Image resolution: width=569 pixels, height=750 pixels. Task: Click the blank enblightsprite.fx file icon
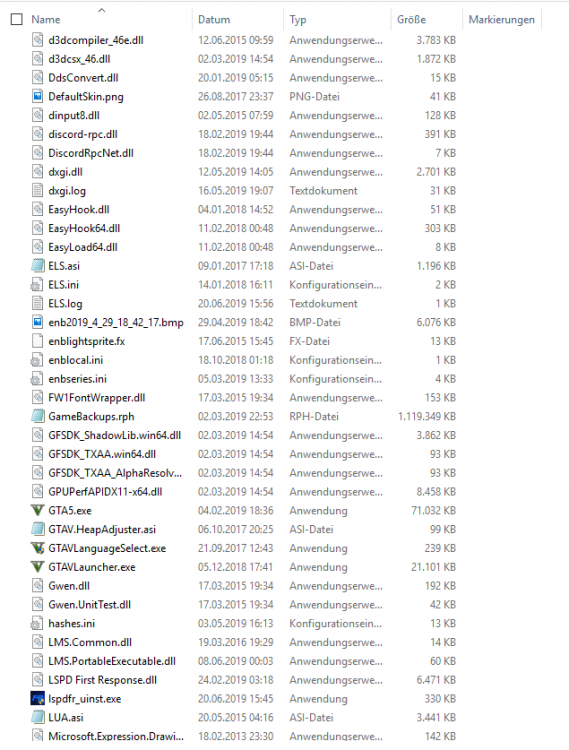(37, 341)
